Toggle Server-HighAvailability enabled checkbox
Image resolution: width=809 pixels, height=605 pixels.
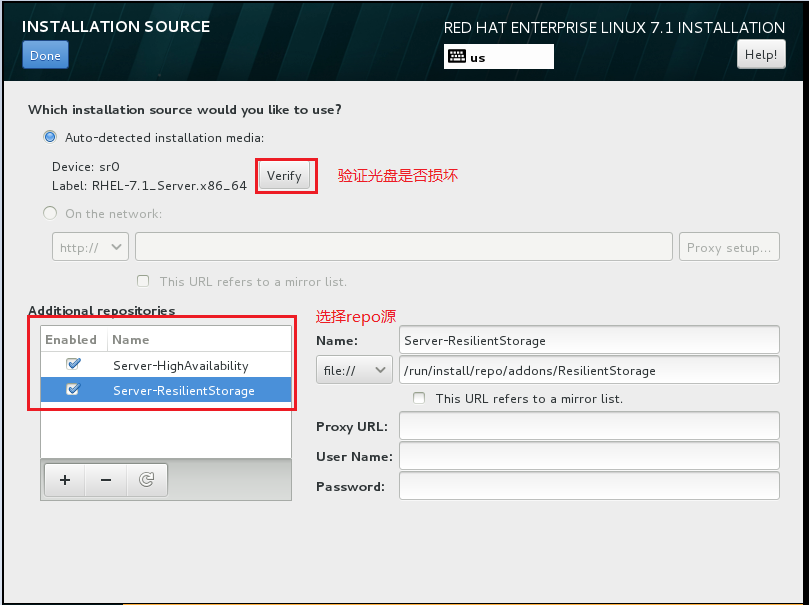pos(73,364)
